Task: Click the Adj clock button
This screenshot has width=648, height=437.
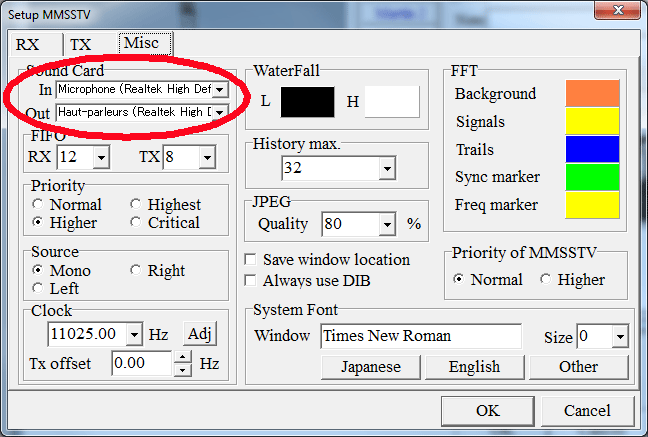Action: click(x=200, y=334)
